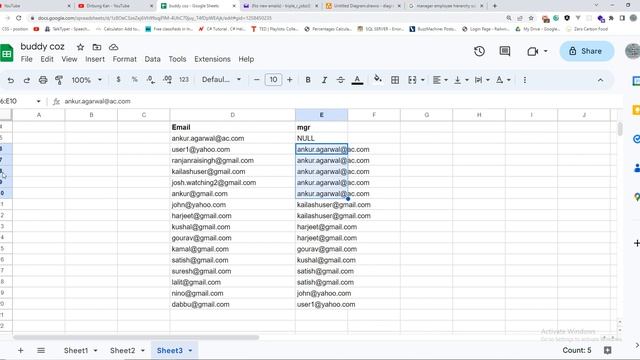Decrease decimal places icon

[151, 80]
